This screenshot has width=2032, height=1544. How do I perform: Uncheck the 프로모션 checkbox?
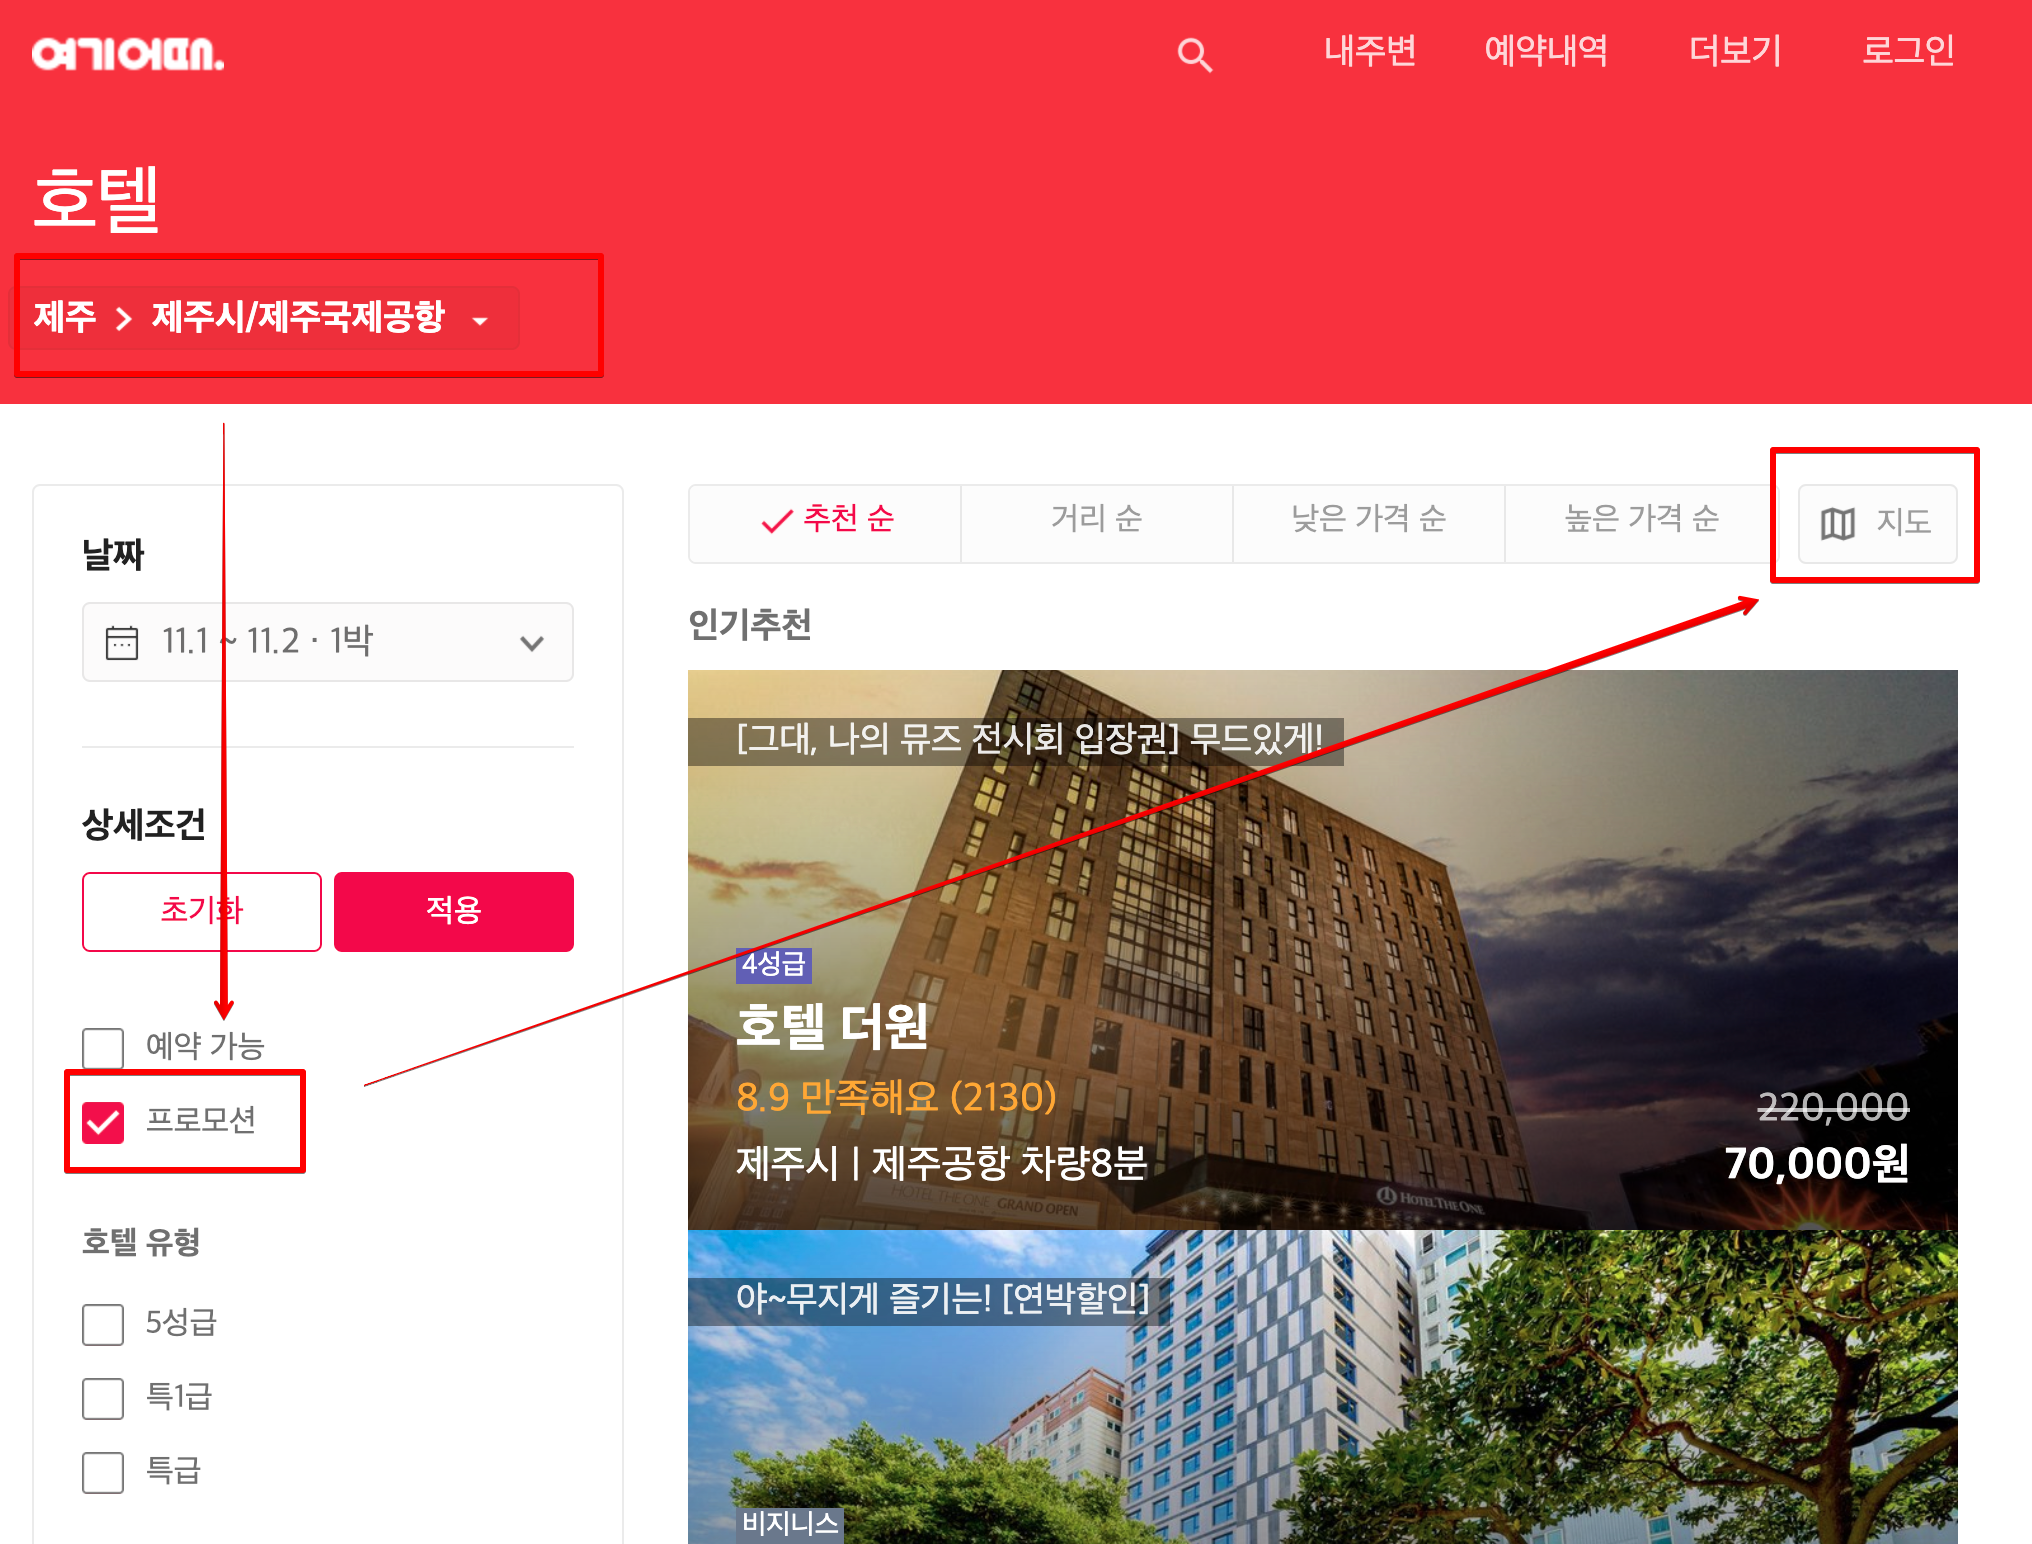point(103,1122)
